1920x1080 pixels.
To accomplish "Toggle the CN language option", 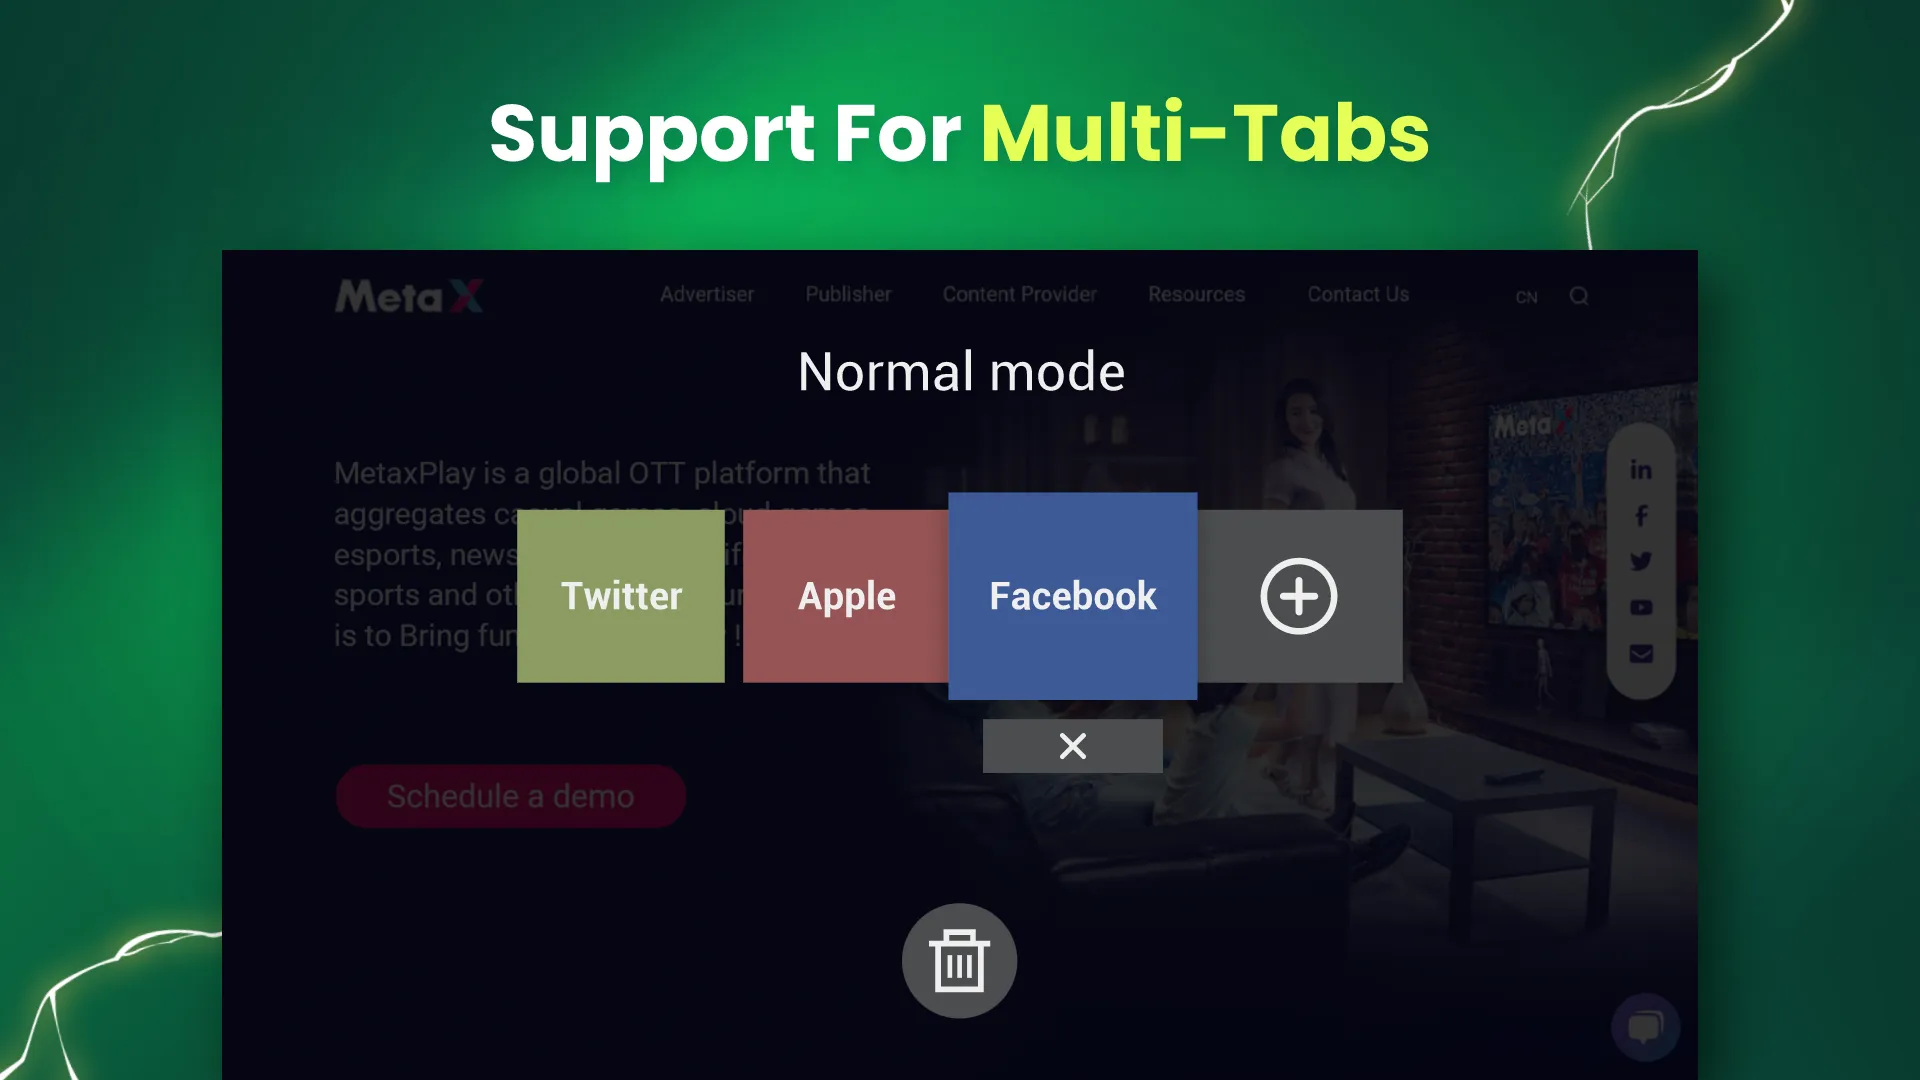I will (1526, 295).
